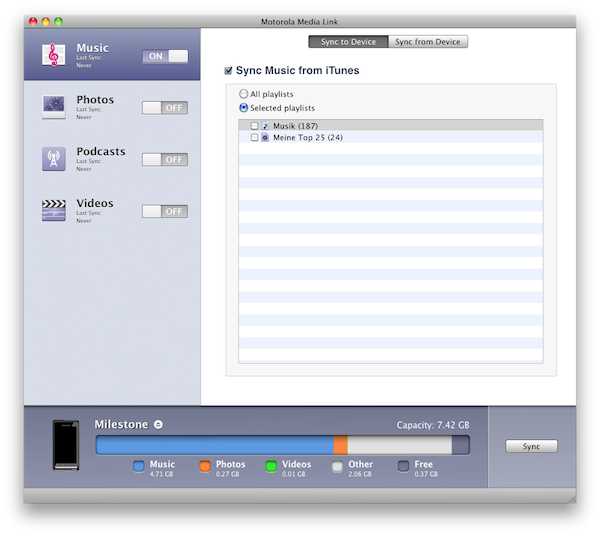Check the Meine Top 25 (24) checkbox
600x536 pixels.
[x=254, y=137]
